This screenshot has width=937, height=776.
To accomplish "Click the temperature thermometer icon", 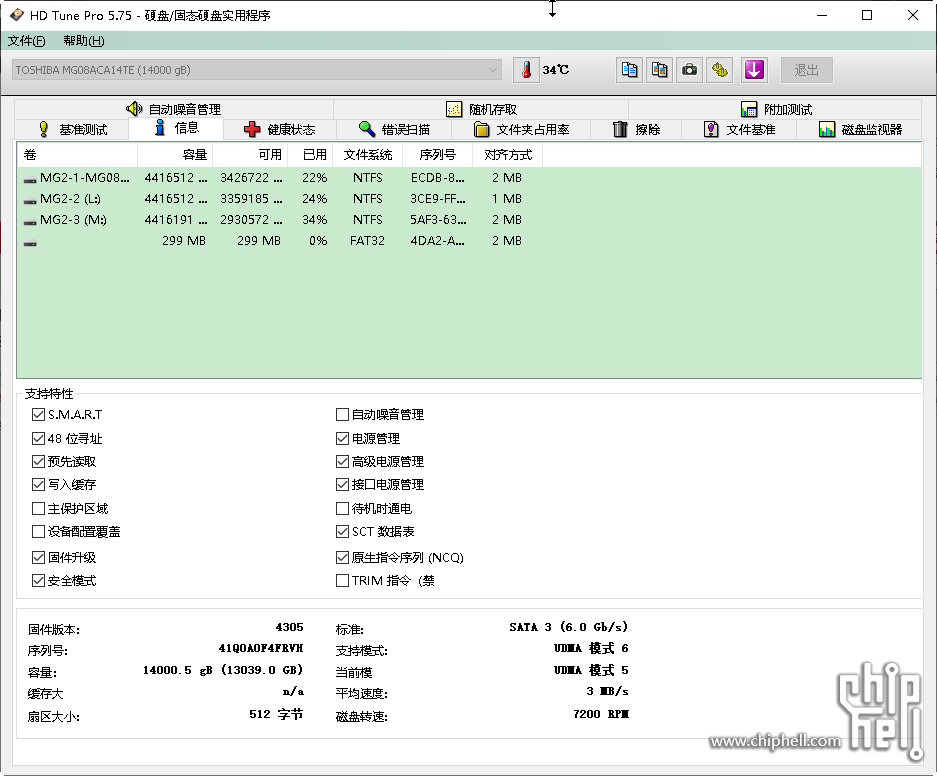I will pos(526,70).
